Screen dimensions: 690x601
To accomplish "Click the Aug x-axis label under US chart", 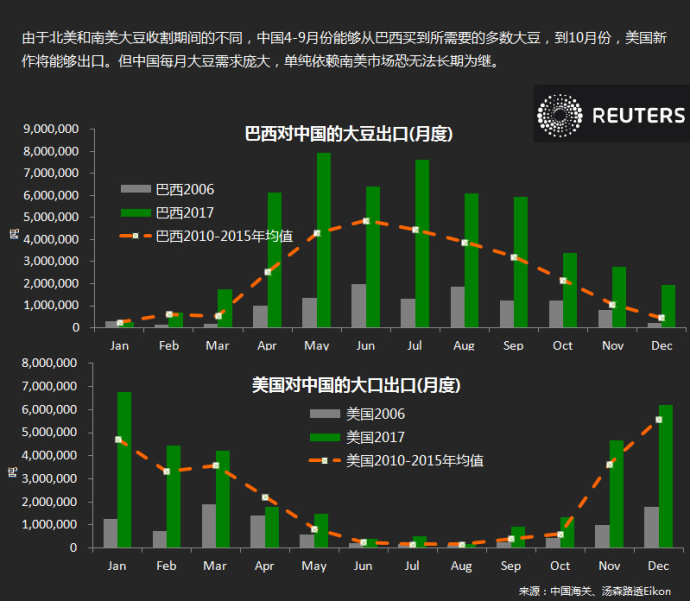I will coord(462,566).
